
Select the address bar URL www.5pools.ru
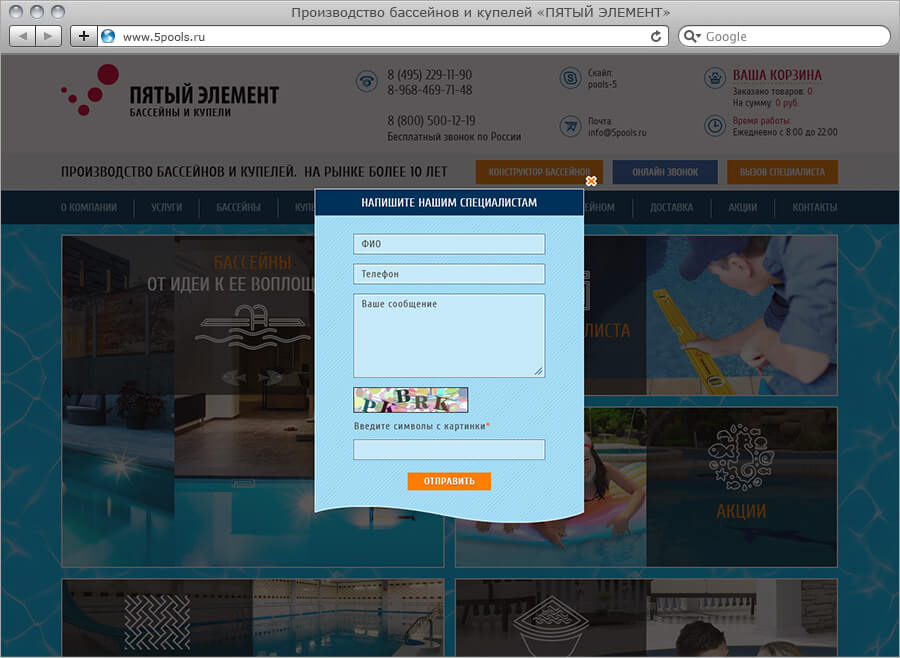[x=164, y=37]
